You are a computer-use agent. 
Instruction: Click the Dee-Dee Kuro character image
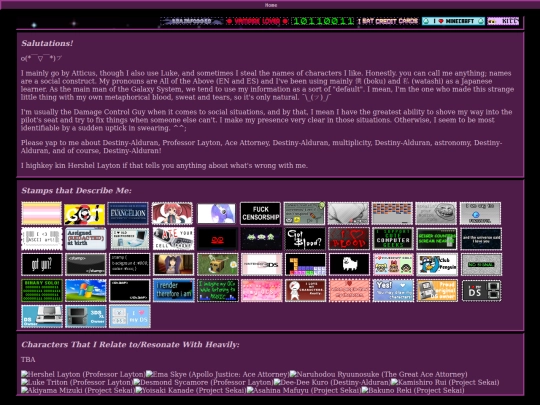point(332,382)
